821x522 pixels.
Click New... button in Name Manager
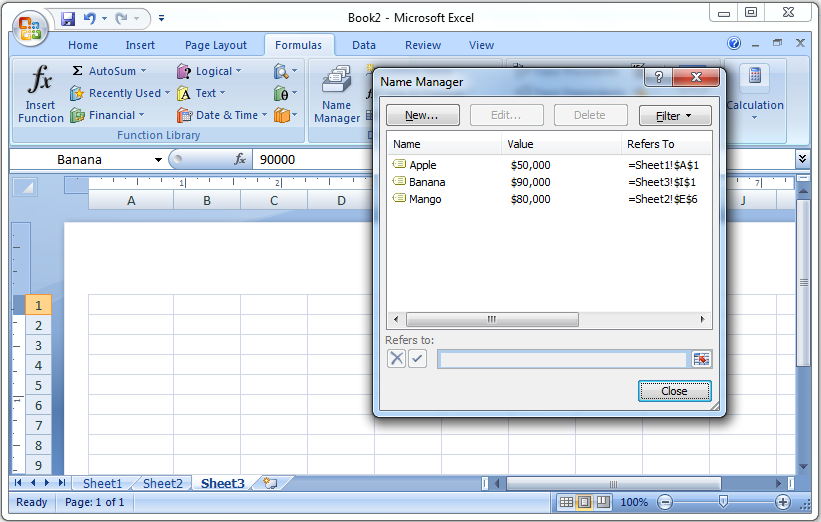point(423,115)
